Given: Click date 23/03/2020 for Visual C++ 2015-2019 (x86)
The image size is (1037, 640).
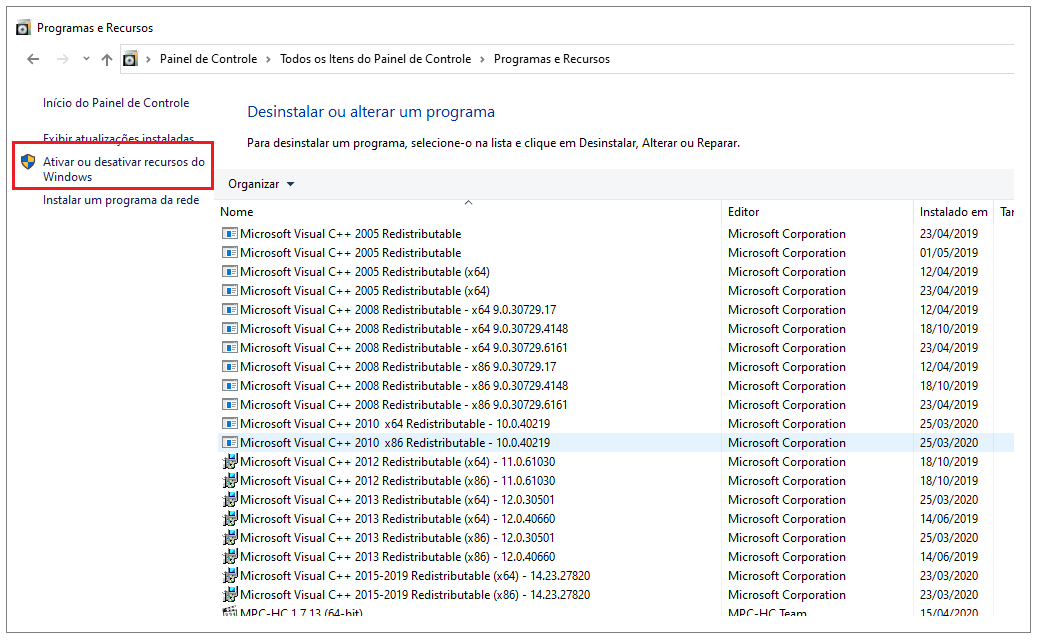Looking at the screenshot, I should tap(948, 595).
